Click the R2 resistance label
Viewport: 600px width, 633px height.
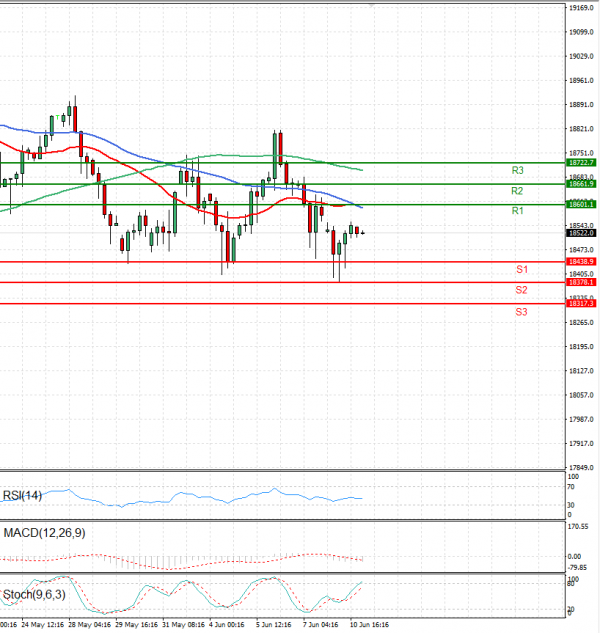[517, 191]
